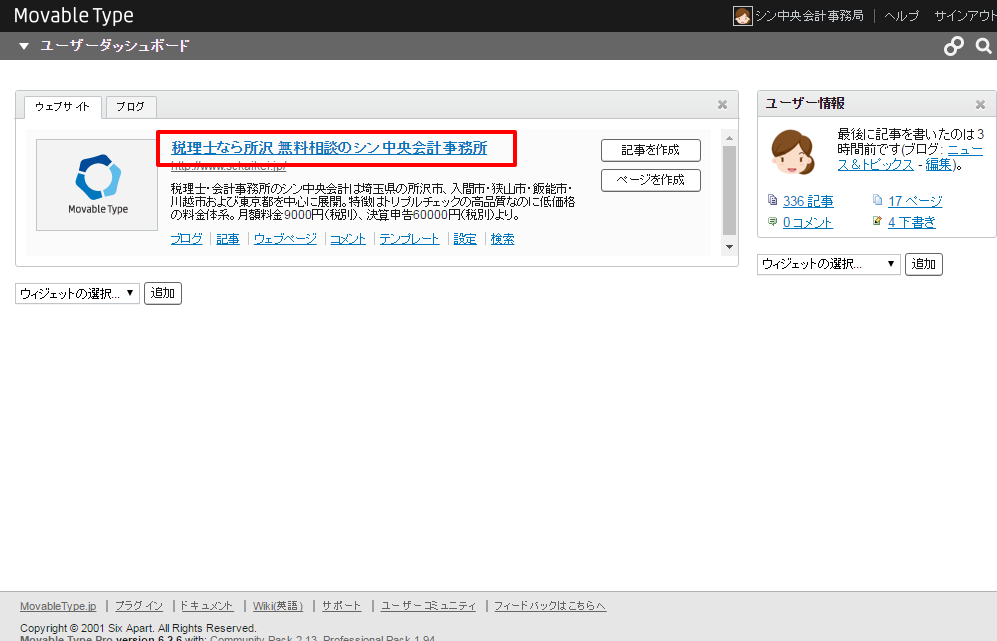The width and height of the screenshot is (997, 641).
Task: Open the 17 ページ link
Action: point(915,201)
